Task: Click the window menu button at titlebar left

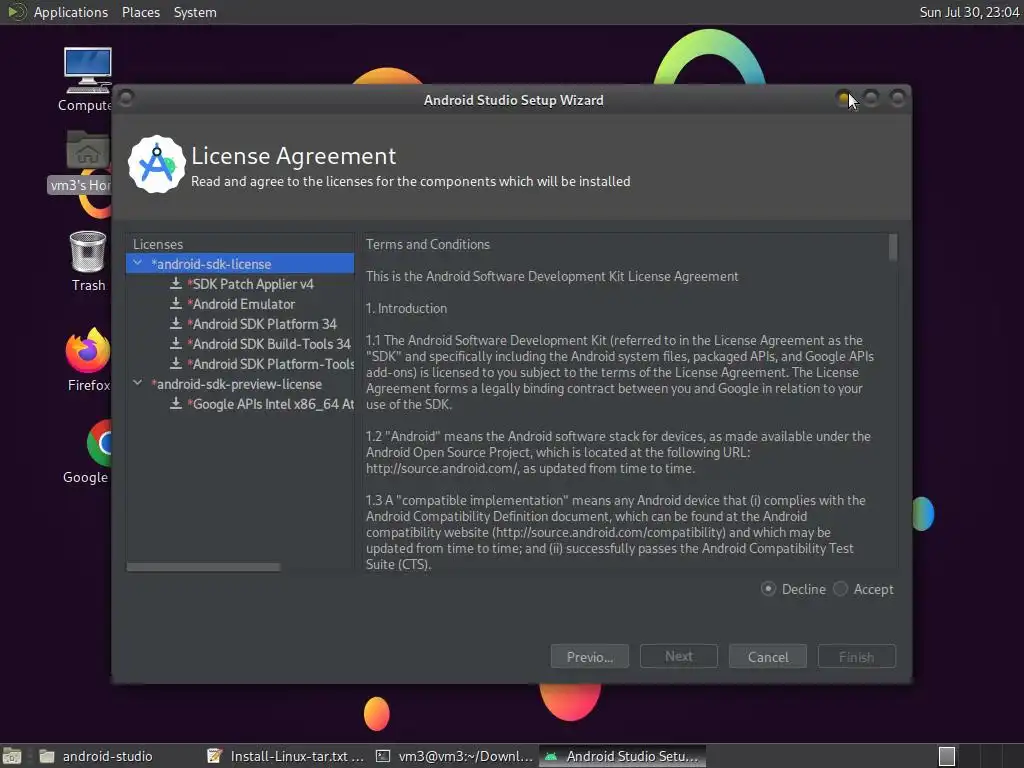Action: point(127,98)
